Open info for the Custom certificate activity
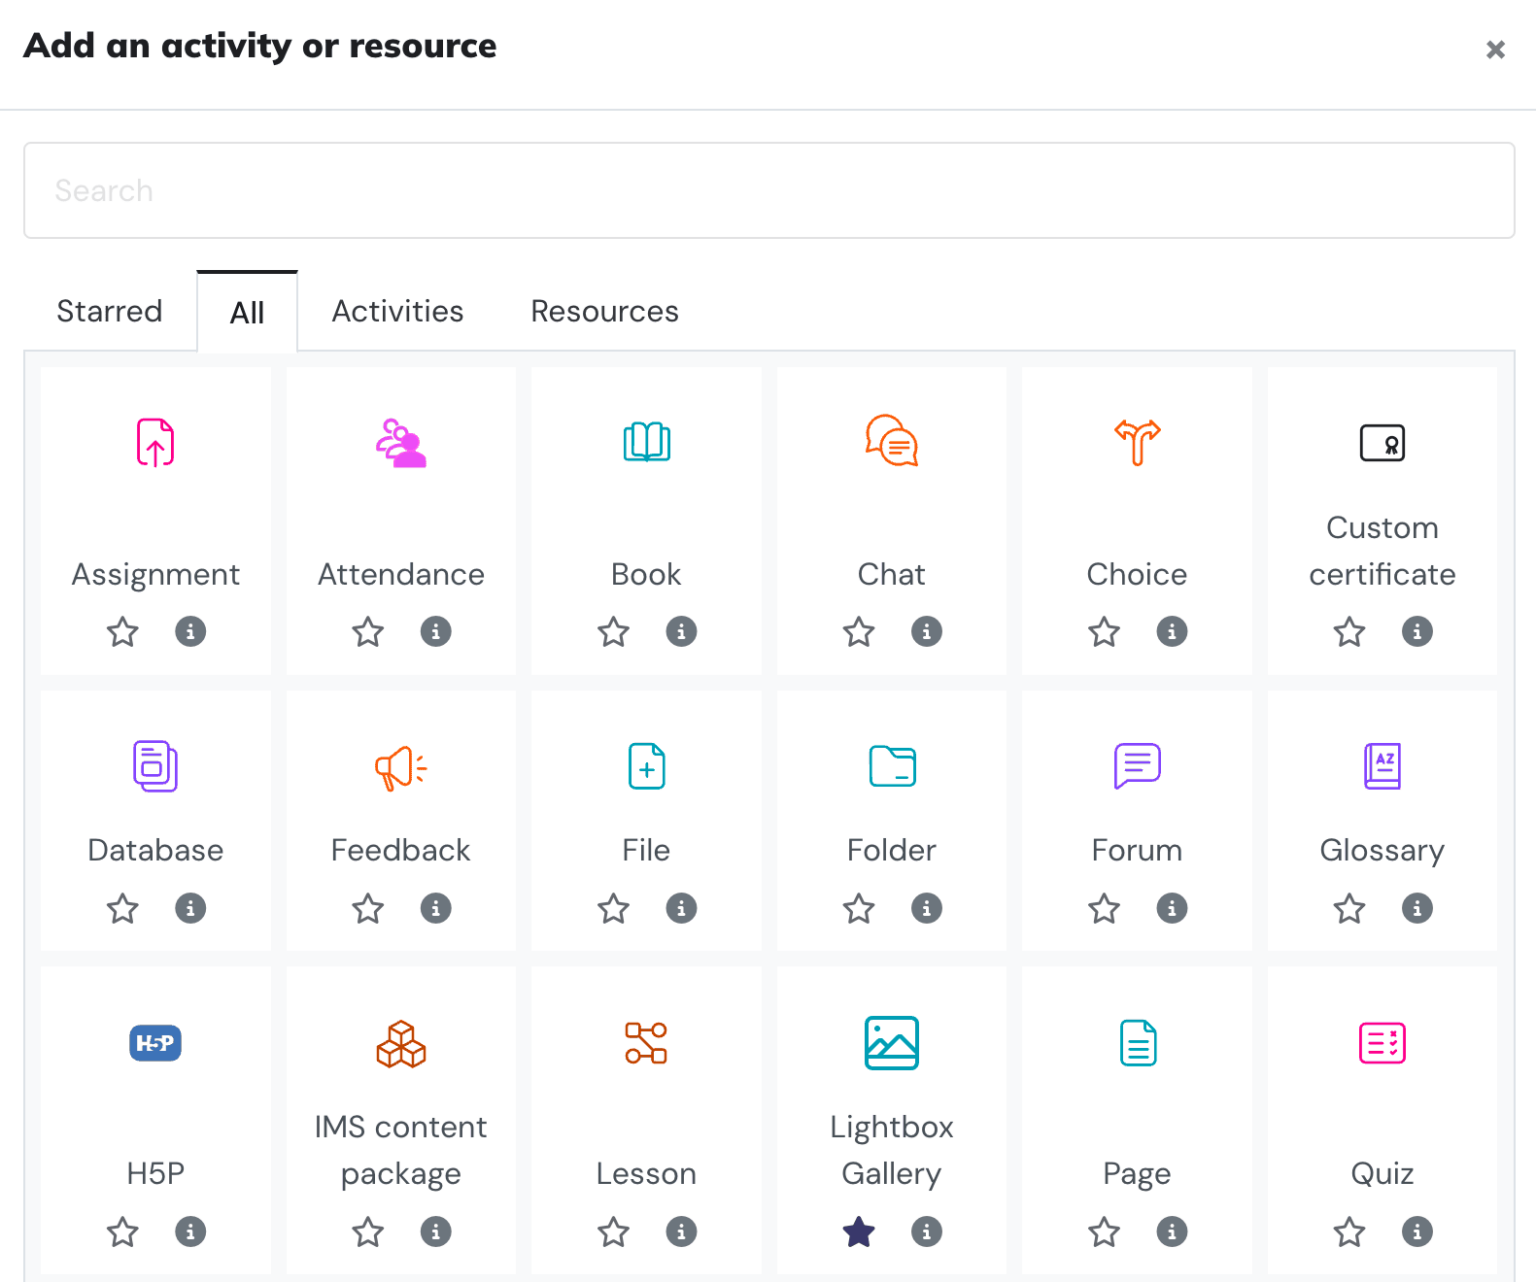 coord(1417,631)
